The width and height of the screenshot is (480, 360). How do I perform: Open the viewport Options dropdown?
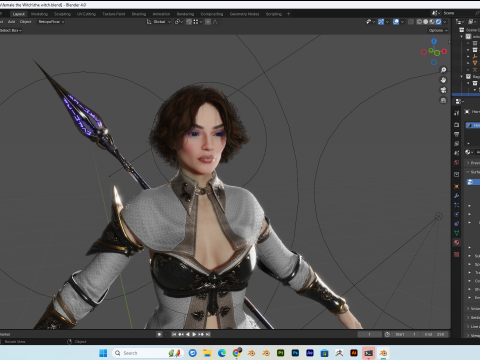tap(438, 30)
